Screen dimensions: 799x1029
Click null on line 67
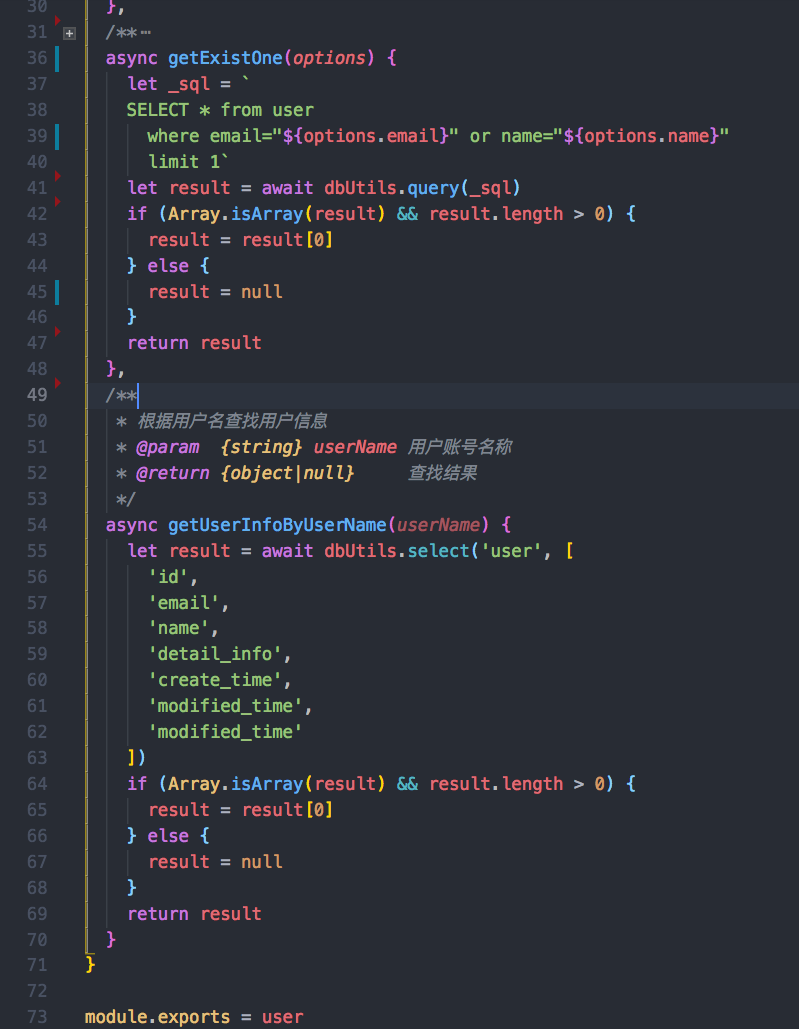tap(262, 862)
